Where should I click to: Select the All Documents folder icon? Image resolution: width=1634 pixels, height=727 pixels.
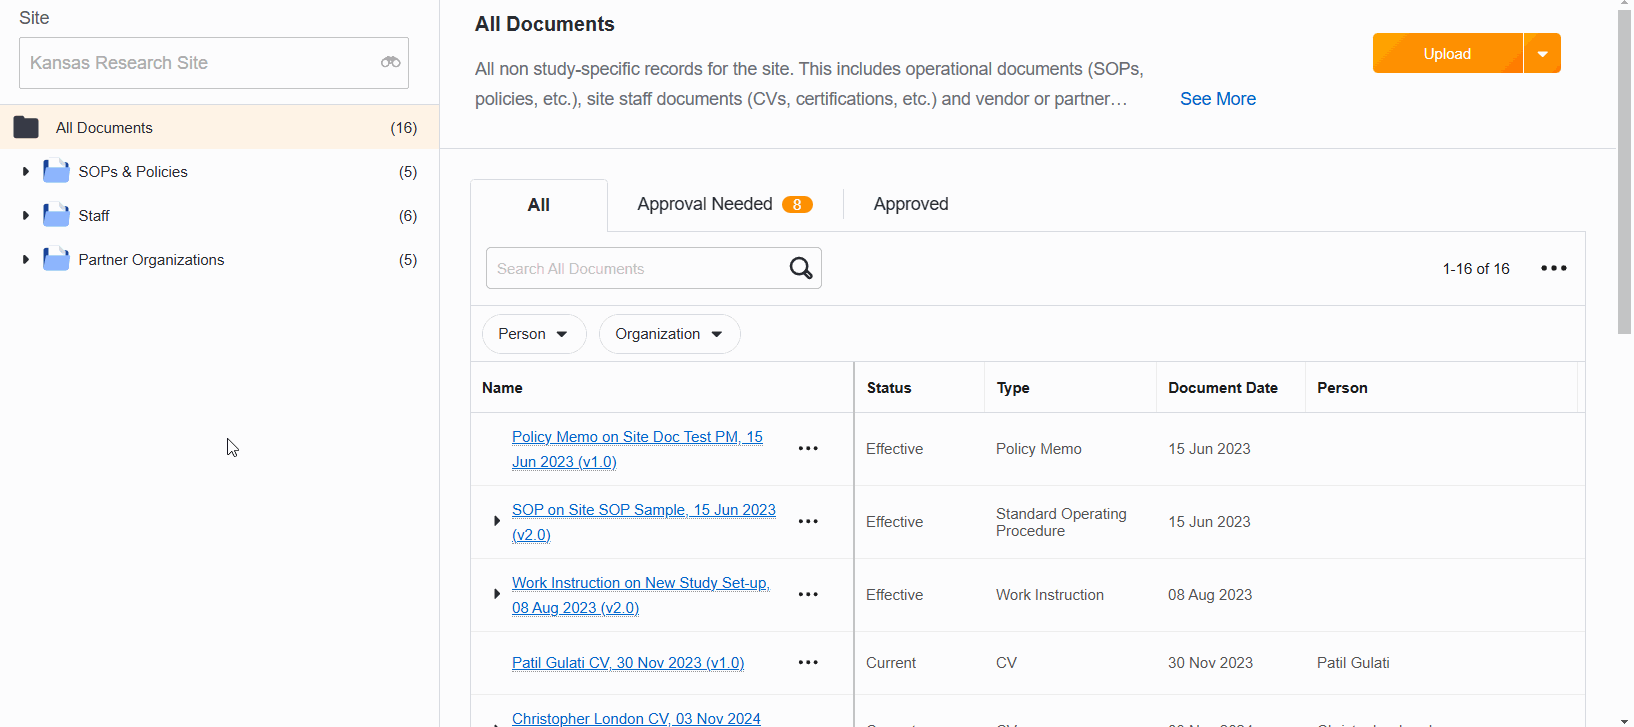(x=26, y=128)
